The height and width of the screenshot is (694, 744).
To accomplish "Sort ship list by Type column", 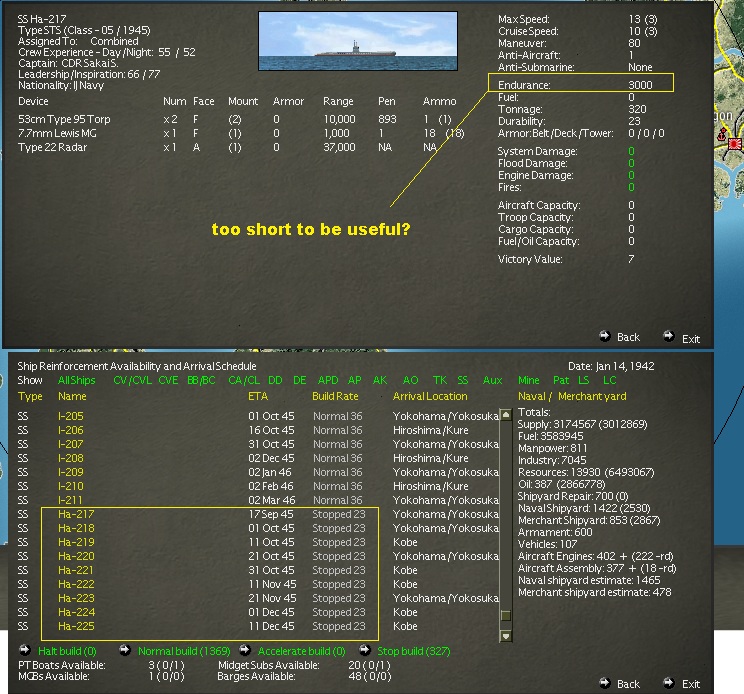I will 30,397.
